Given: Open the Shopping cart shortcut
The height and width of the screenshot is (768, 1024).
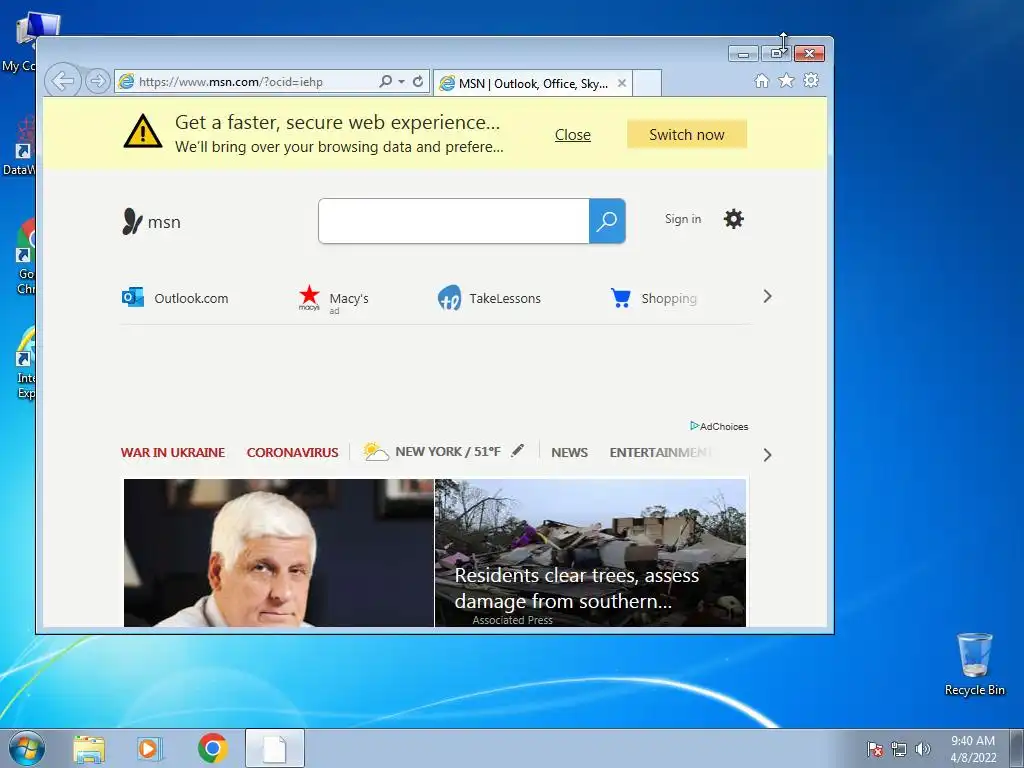Looking at the screenshot, I should pyautogui.click(x=654, y=298).
